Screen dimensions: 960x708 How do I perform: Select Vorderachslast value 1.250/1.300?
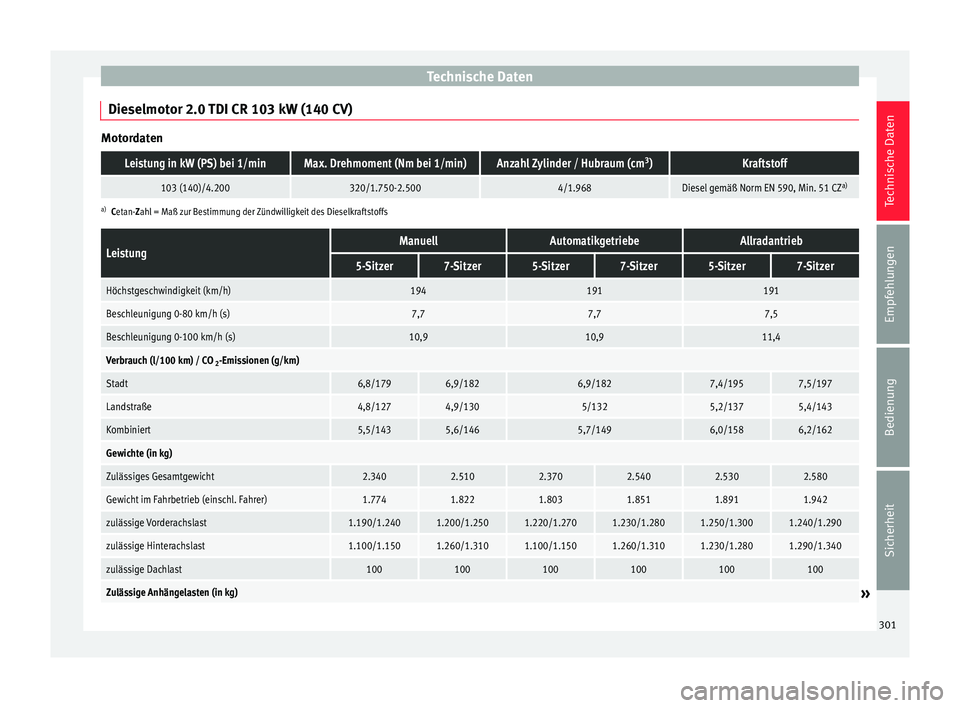point(727,524)
